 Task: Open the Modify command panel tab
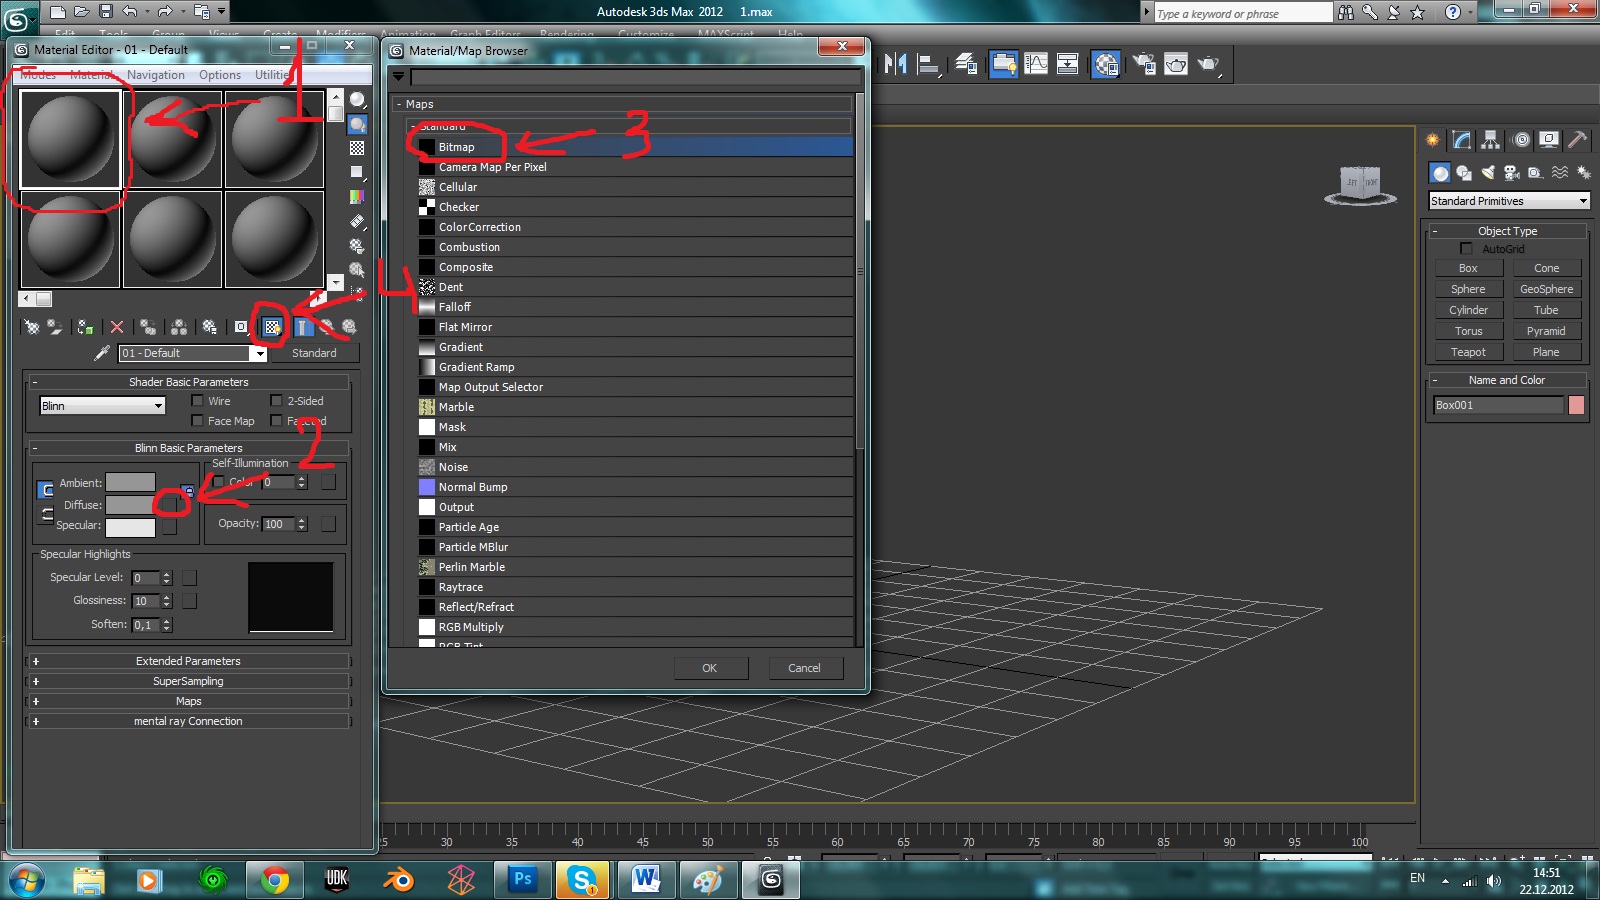pyautogui.click(x=1462, y=140)
